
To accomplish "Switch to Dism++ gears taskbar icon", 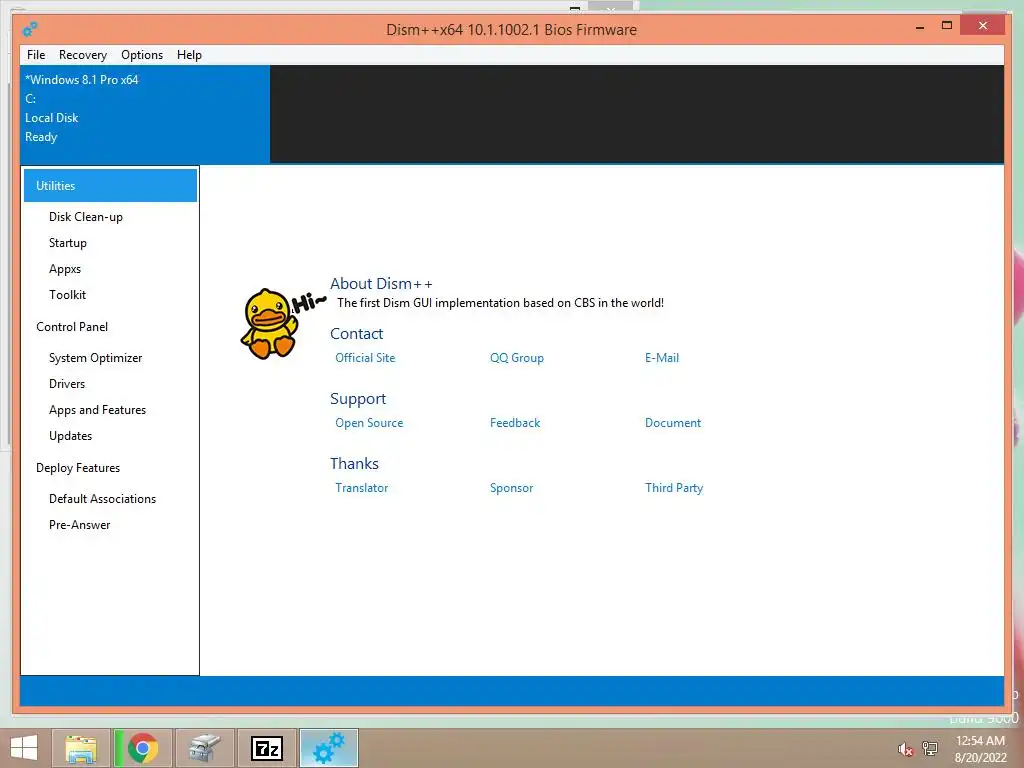I will [x=328, y=748].
